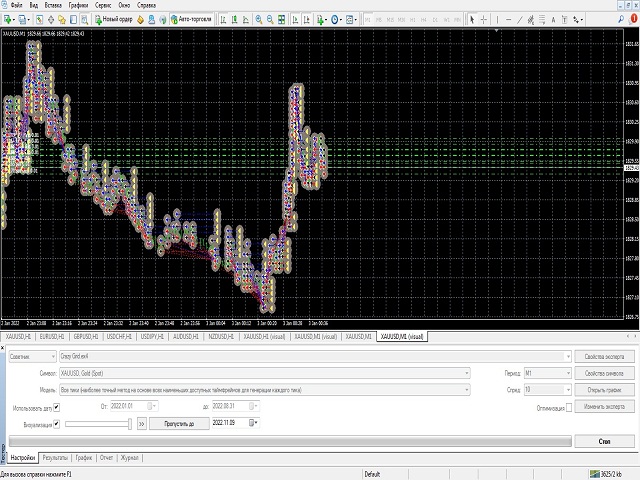Select the equidistant channel tool
Image resolution: width=640 pixels, height=480 pixels.
click(x=531, y=19)
